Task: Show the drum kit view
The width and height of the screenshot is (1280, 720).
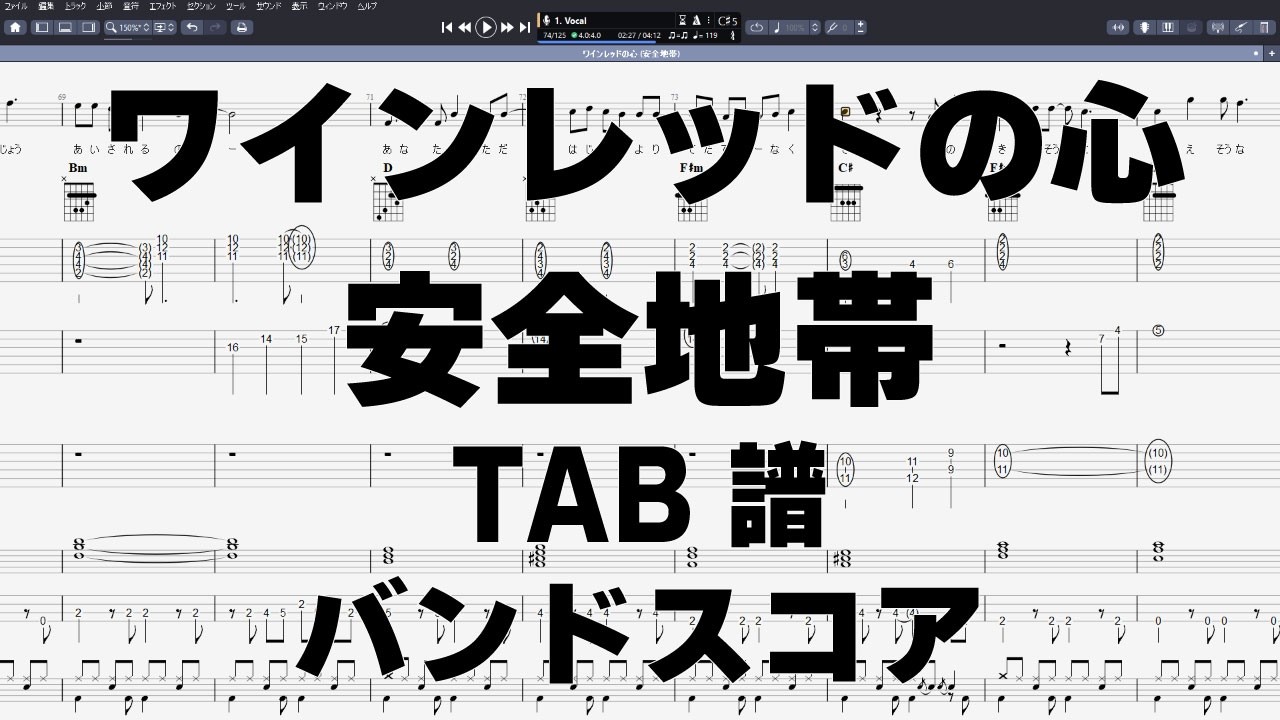Action: (1191, 27)
